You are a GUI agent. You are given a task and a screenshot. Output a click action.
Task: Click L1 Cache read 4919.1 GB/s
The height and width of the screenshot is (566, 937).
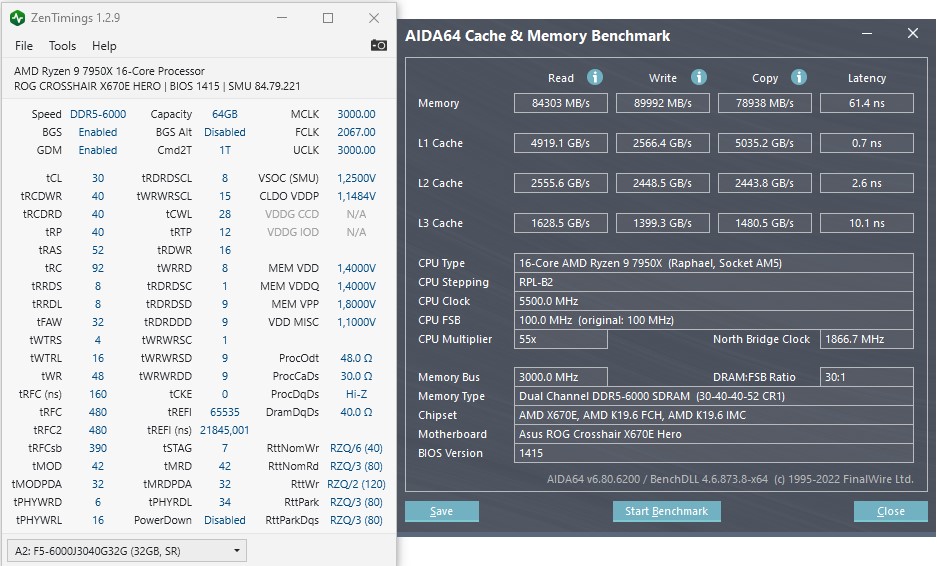[x=561, y=143]
